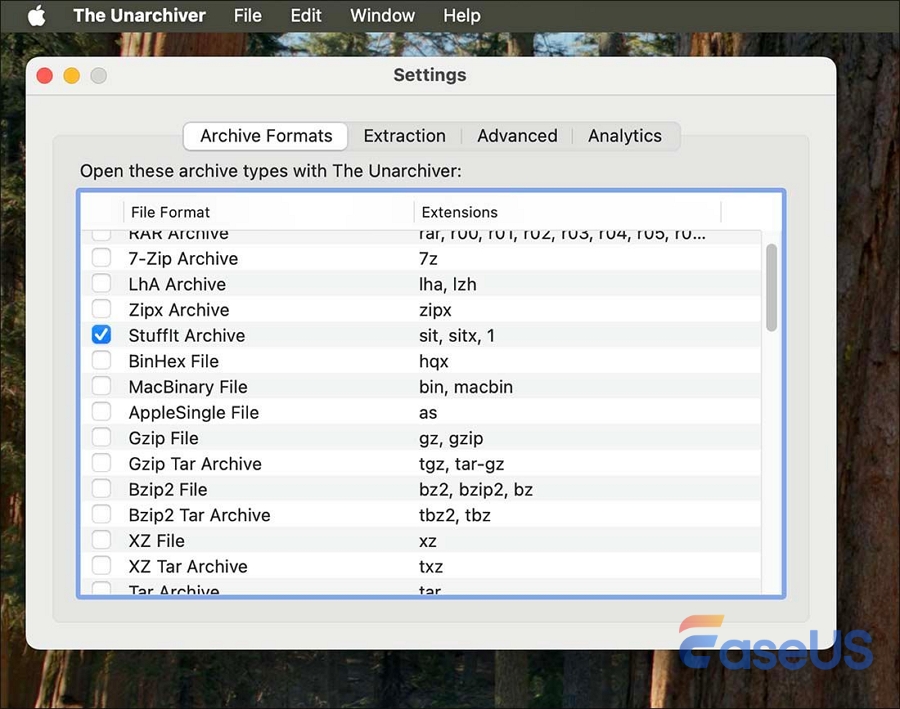Click the Extensions column header
Viewport: 900px width, 709px height.
(460, 212)
